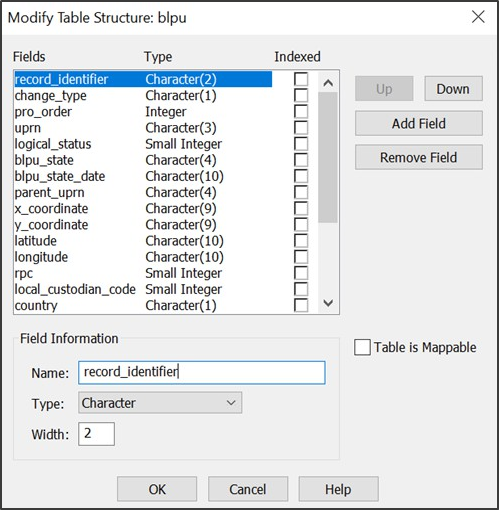Select the pro_order field row
This screenshot has height=510, width=499.
click(143, 112)
